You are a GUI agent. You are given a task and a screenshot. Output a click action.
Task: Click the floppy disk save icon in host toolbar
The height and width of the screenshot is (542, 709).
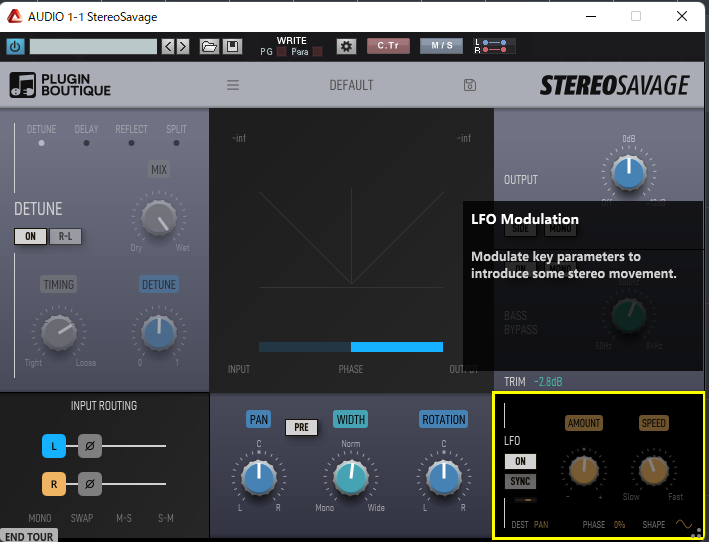(232, 47)
